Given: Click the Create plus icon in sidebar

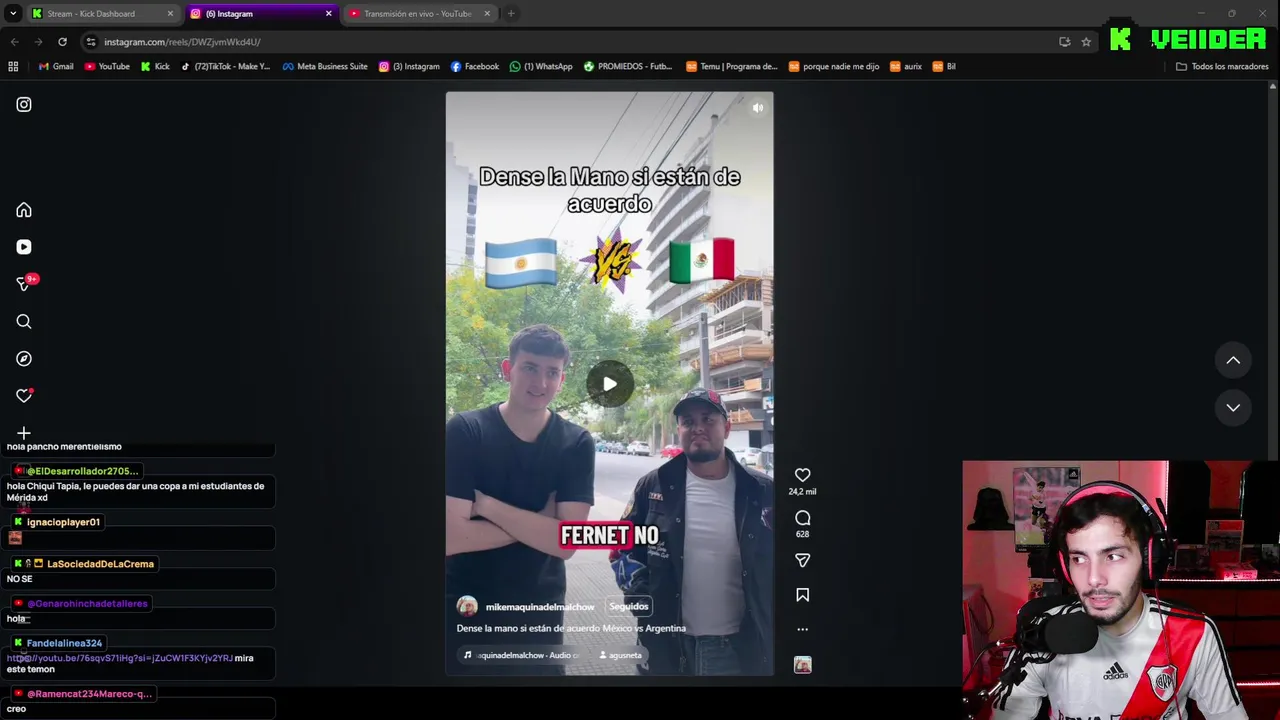Looking at the screenshot, I should tap(24, 433).
